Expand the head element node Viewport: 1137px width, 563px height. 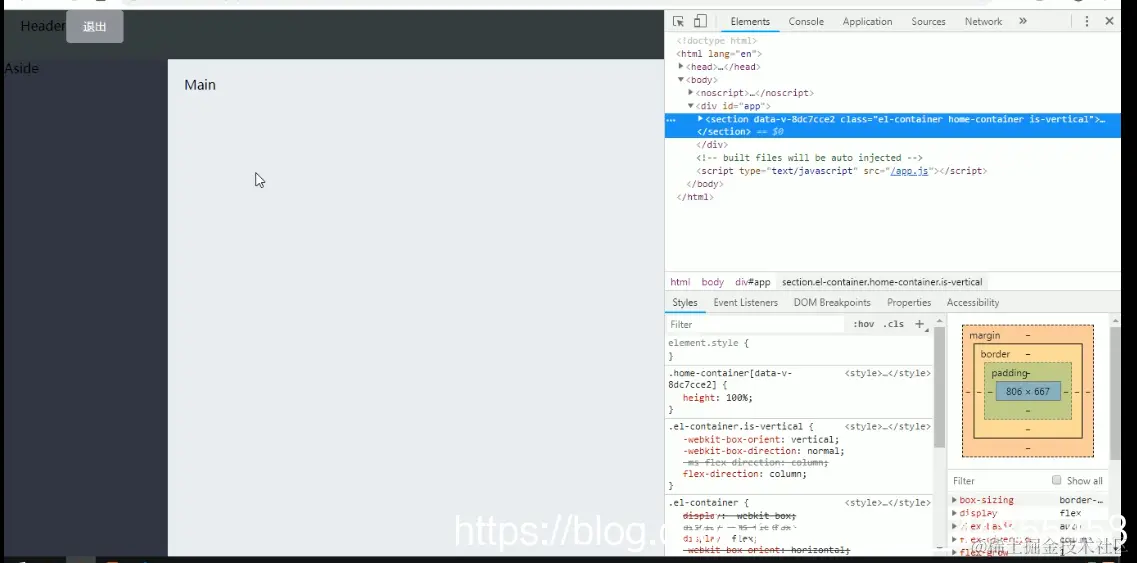click(x=681, y=67)
